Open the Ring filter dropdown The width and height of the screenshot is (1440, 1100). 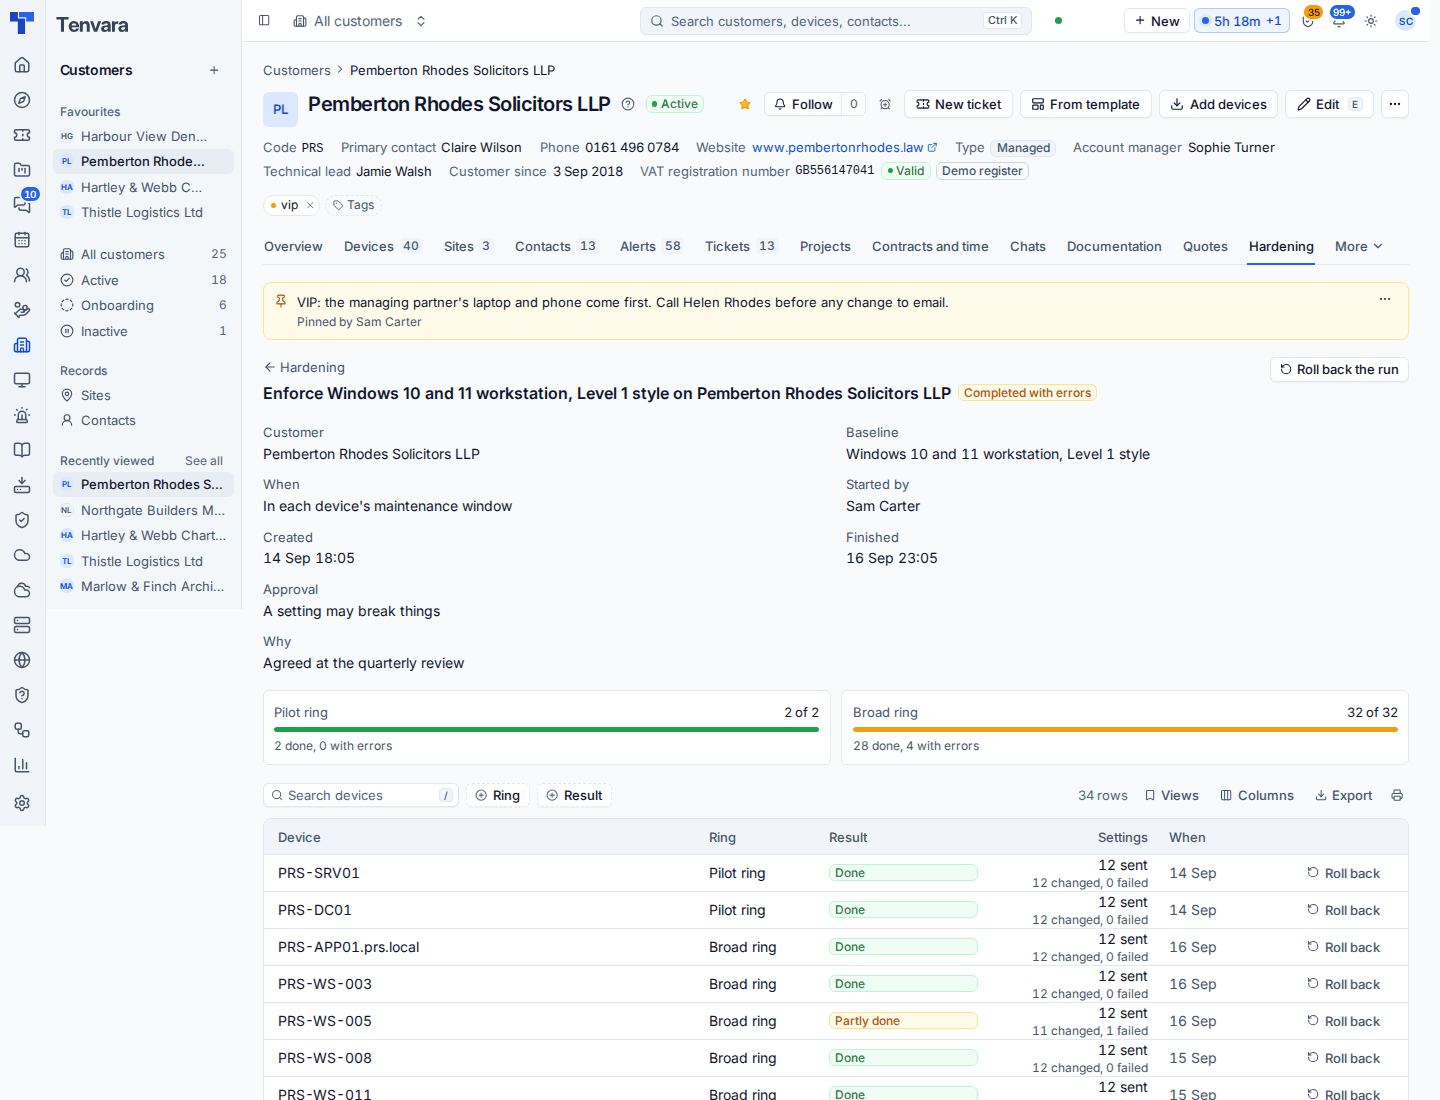[498, 795]
